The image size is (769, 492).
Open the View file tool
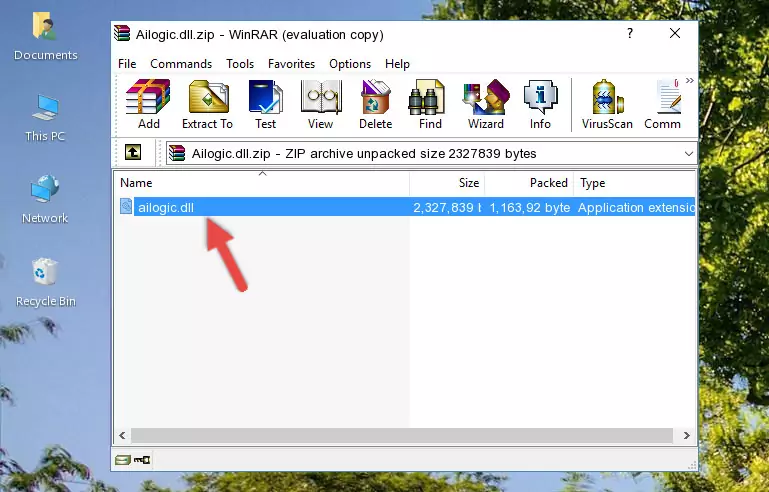click(321, 104)
